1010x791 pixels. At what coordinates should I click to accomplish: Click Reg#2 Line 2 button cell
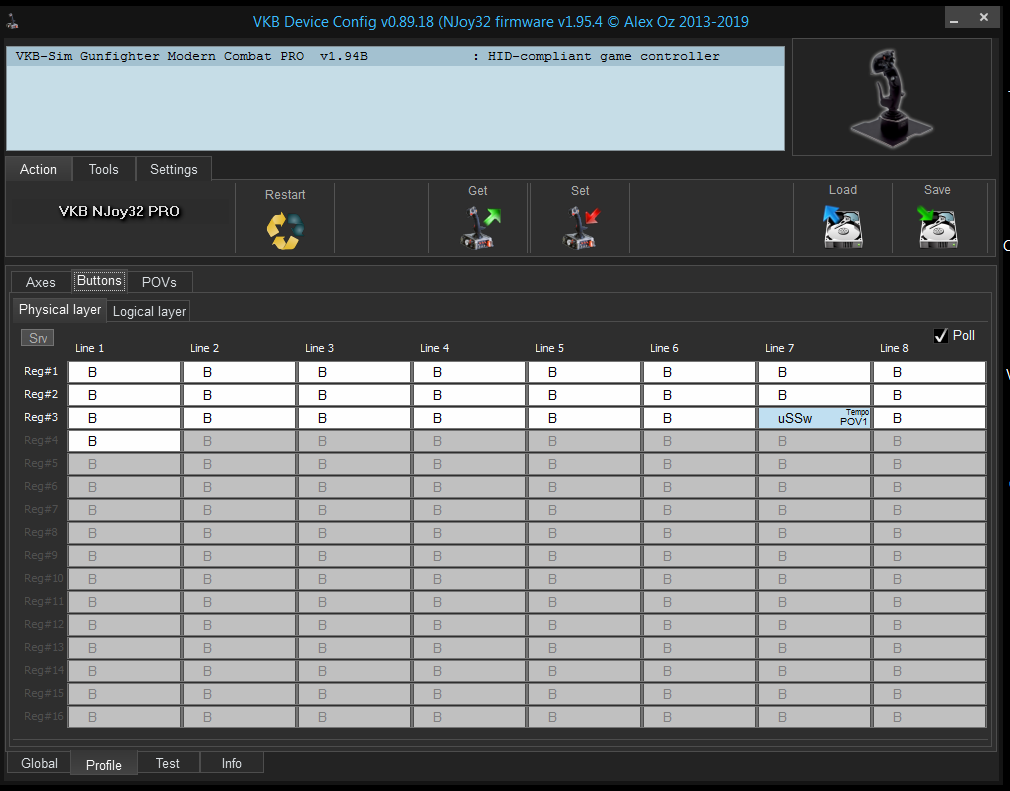(240, 396)
